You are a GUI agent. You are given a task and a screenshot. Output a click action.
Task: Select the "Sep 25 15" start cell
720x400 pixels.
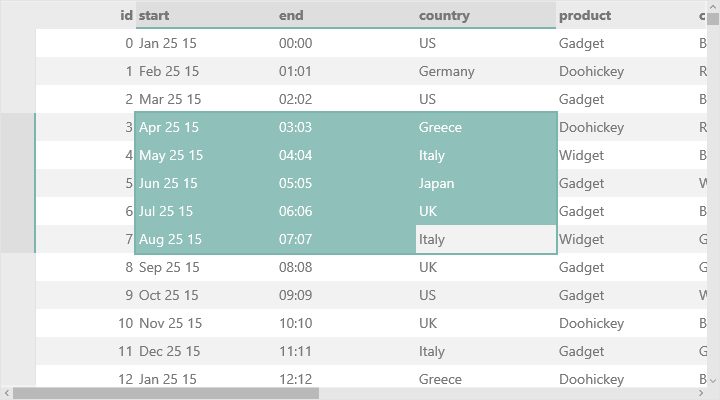click(205, 267)
